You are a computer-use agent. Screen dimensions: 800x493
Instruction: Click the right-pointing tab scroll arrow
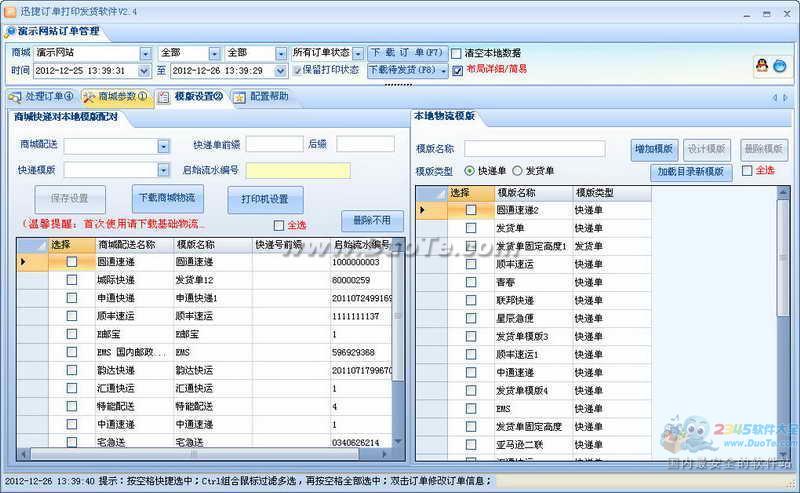click(785, 97)
